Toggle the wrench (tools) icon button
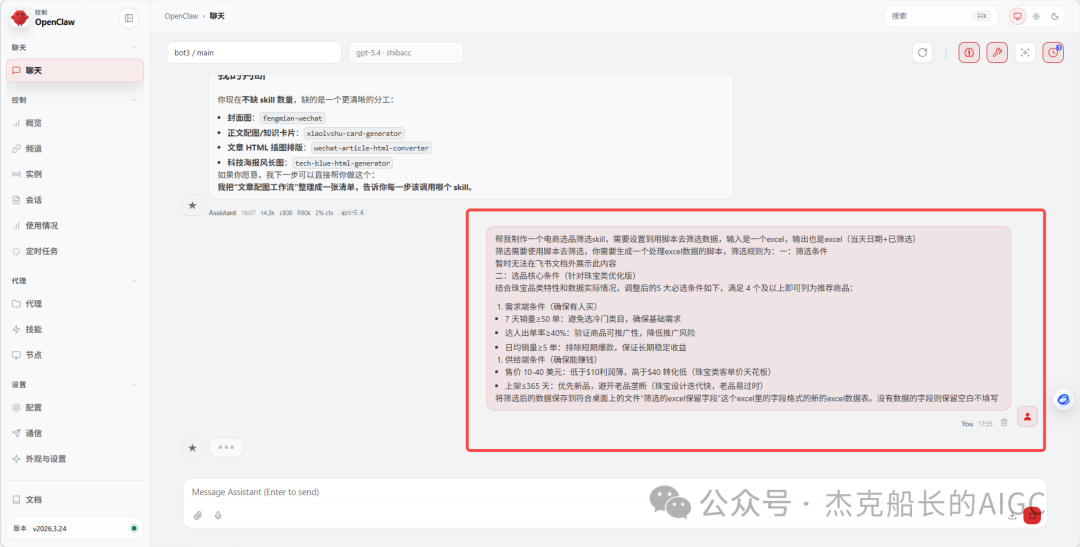The image size is (1080, 547). point(997,52)
